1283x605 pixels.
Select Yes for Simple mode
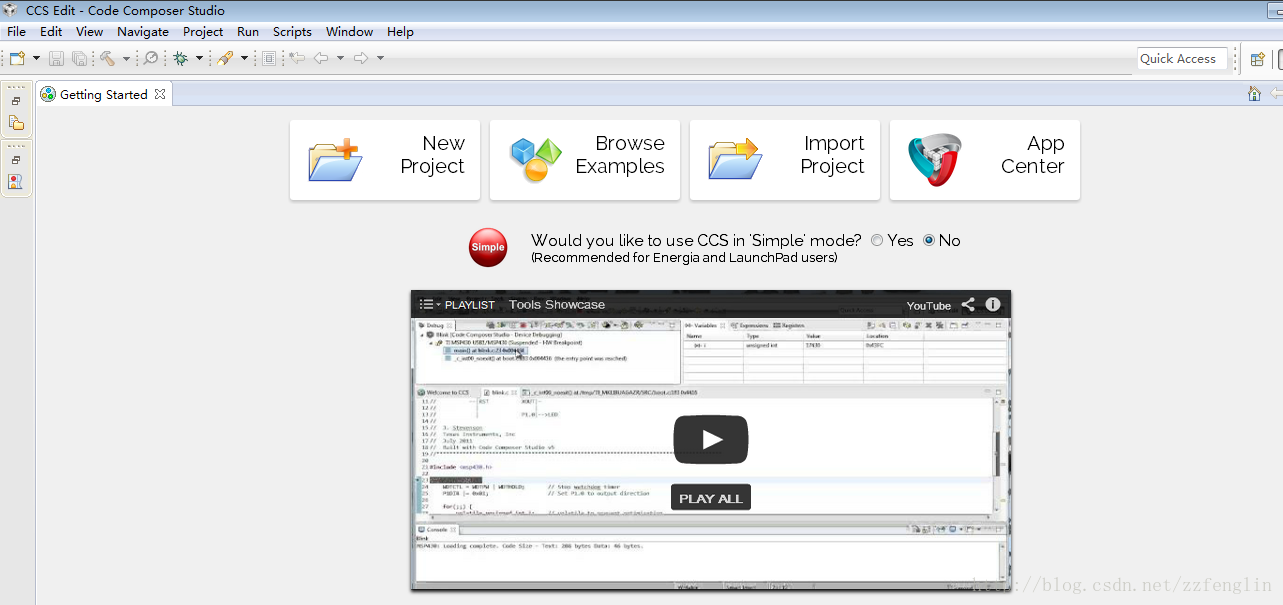point(877,240)
